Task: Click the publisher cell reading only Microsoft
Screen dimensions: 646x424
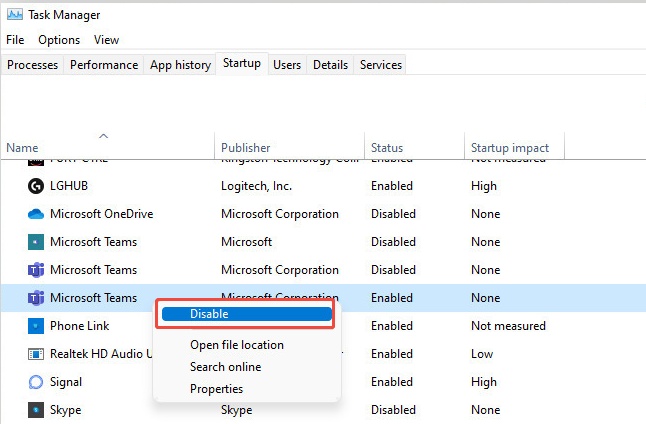Action: [x=246, y=242]
